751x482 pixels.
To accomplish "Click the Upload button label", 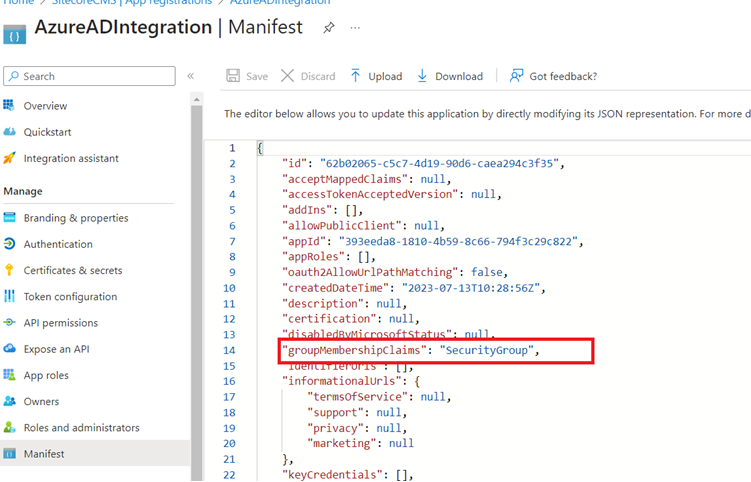I will coord(385,76).
